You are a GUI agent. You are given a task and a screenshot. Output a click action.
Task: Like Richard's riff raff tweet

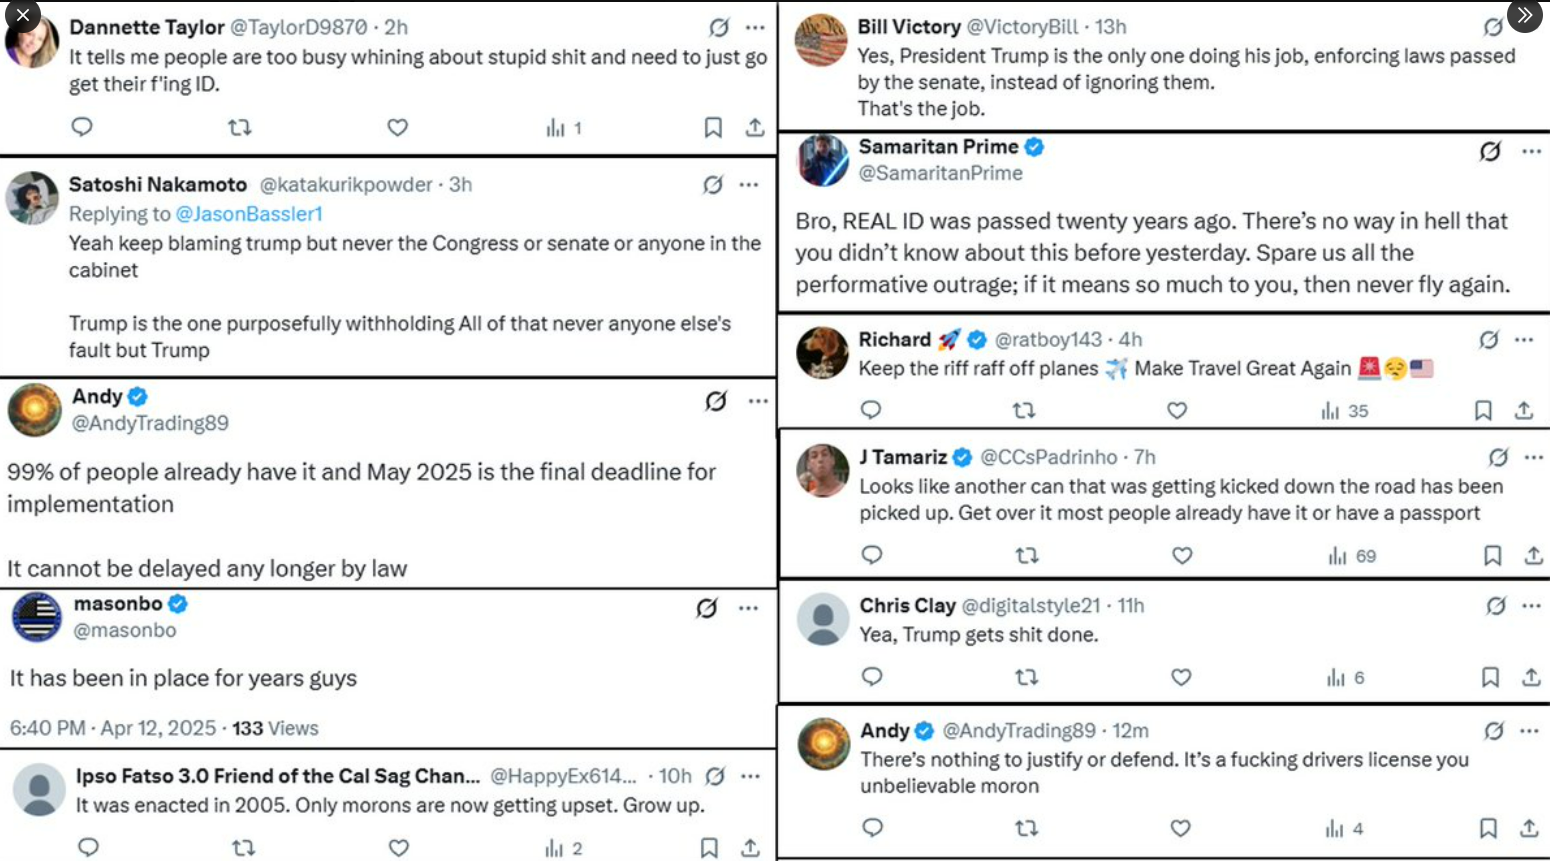(1177, 410)
